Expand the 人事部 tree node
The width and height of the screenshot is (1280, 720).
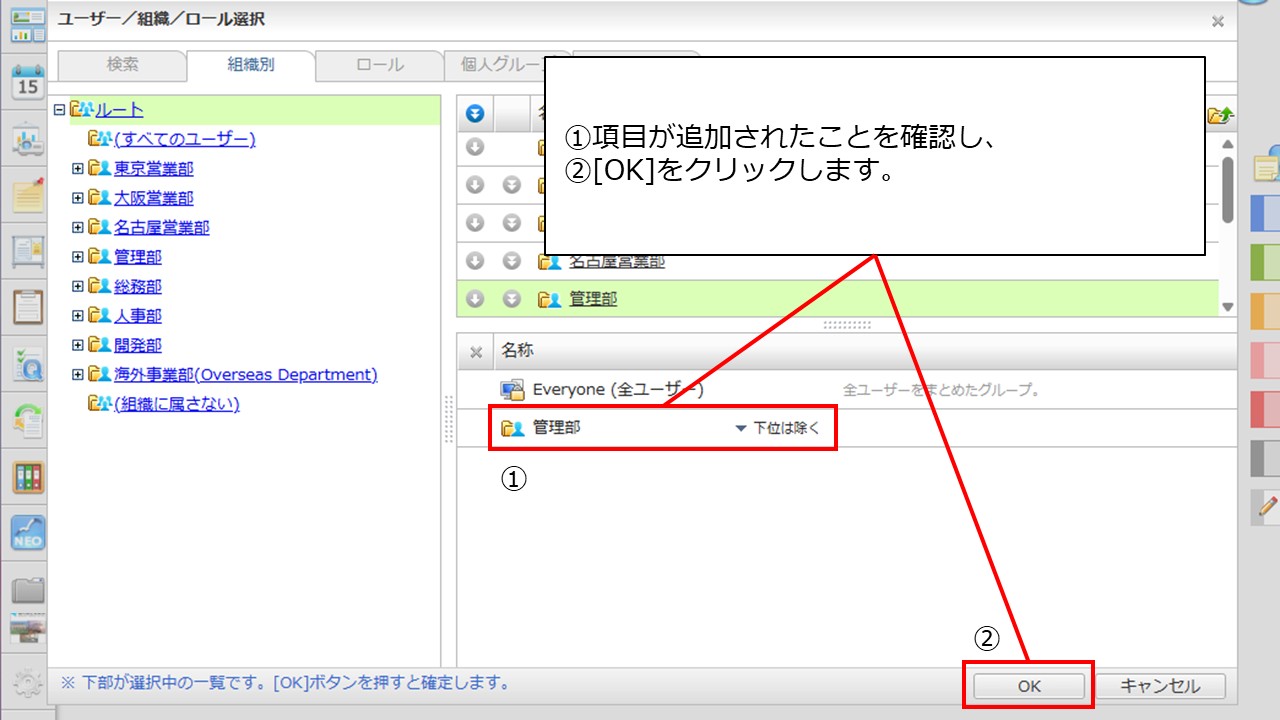78,316
